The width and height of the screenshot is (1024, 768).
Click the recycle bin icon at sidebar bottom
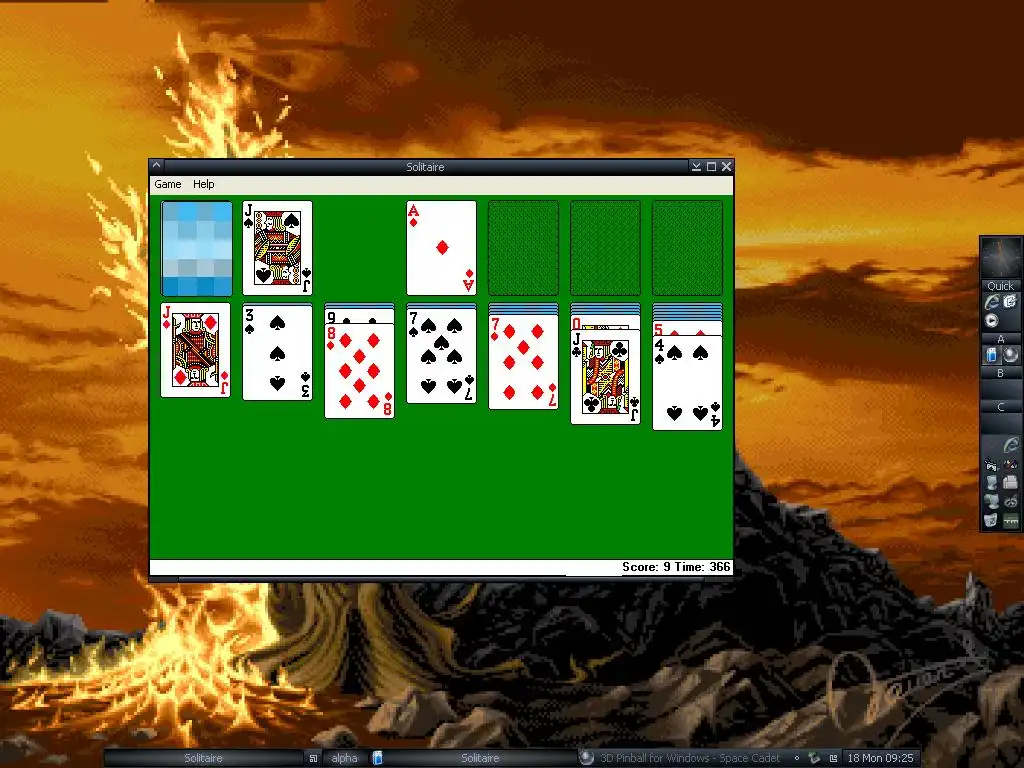pyautogui.click(x=991, y=520)
